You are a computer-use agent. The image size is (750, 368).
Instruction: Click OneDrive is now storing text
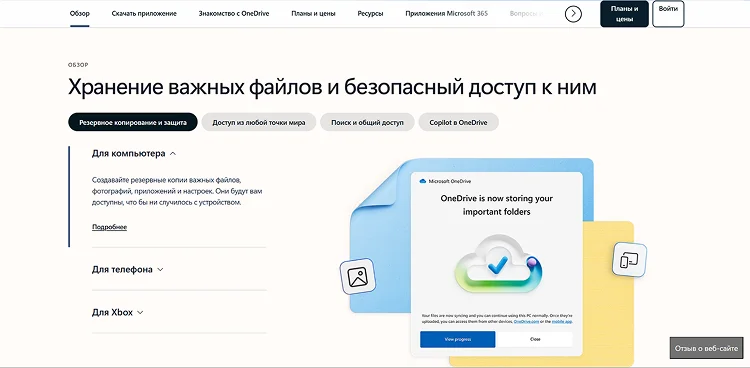pyautogui.click(x=496, y=205)
